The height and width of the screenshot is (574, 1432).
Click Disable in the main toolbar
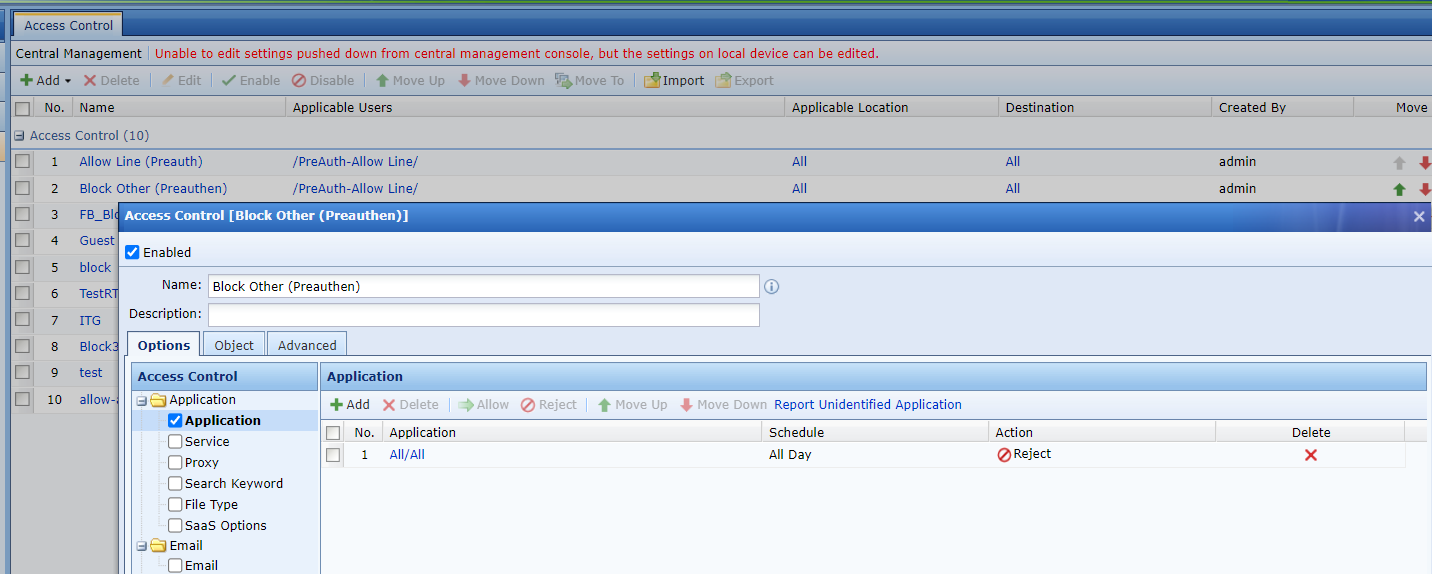pyautogui.click(x=323, y=81)
